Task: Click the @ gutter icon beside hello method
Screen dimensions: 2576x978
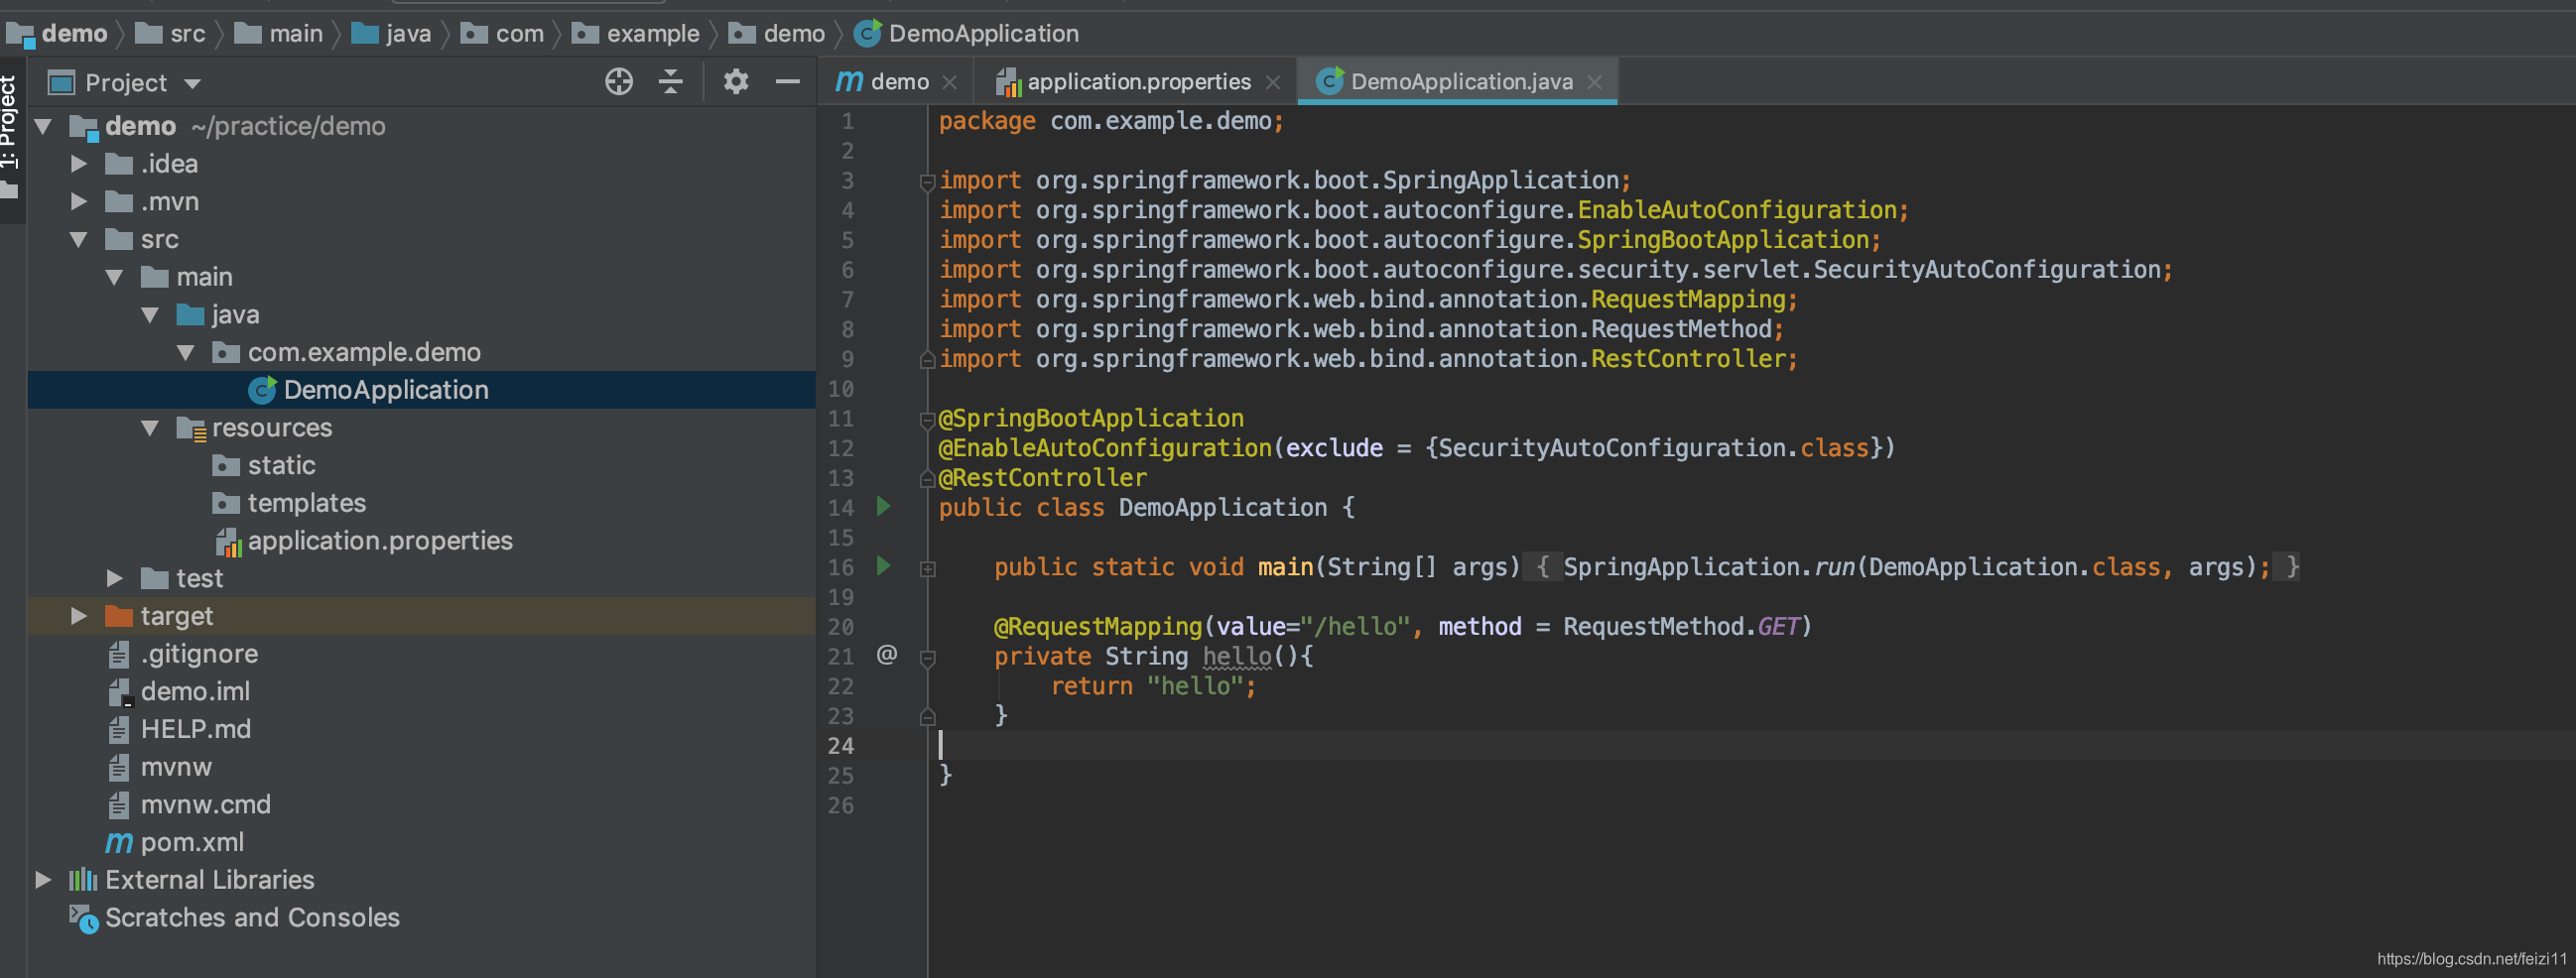Action: click(886, 654)
